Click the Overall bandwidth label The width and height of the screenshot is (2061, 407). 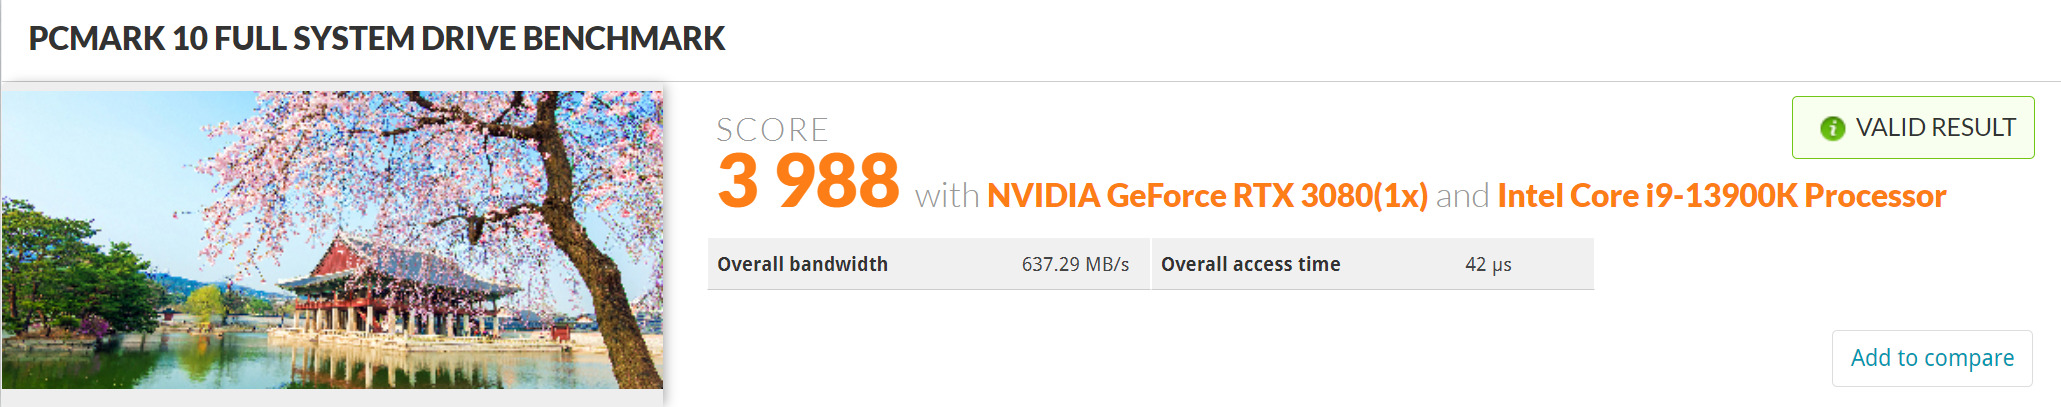click(802, 265)
